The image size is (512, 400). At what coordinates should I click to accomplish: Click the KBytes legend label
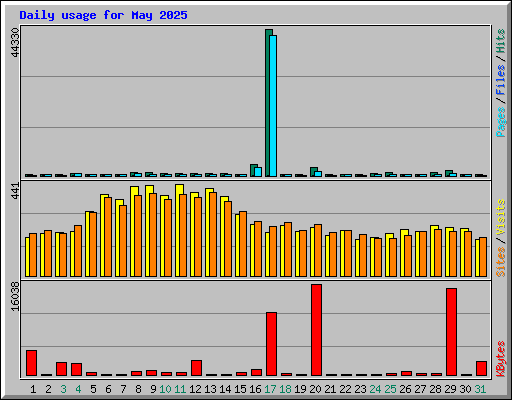501,359
